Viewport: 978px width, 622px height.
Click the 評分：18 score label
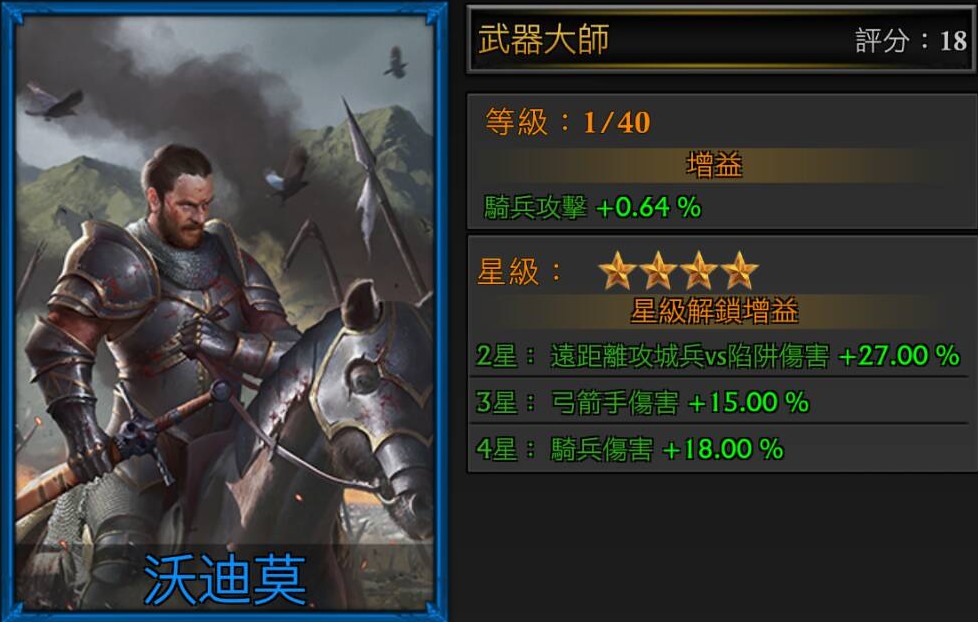pyautogui.click(x=911, y=41)
